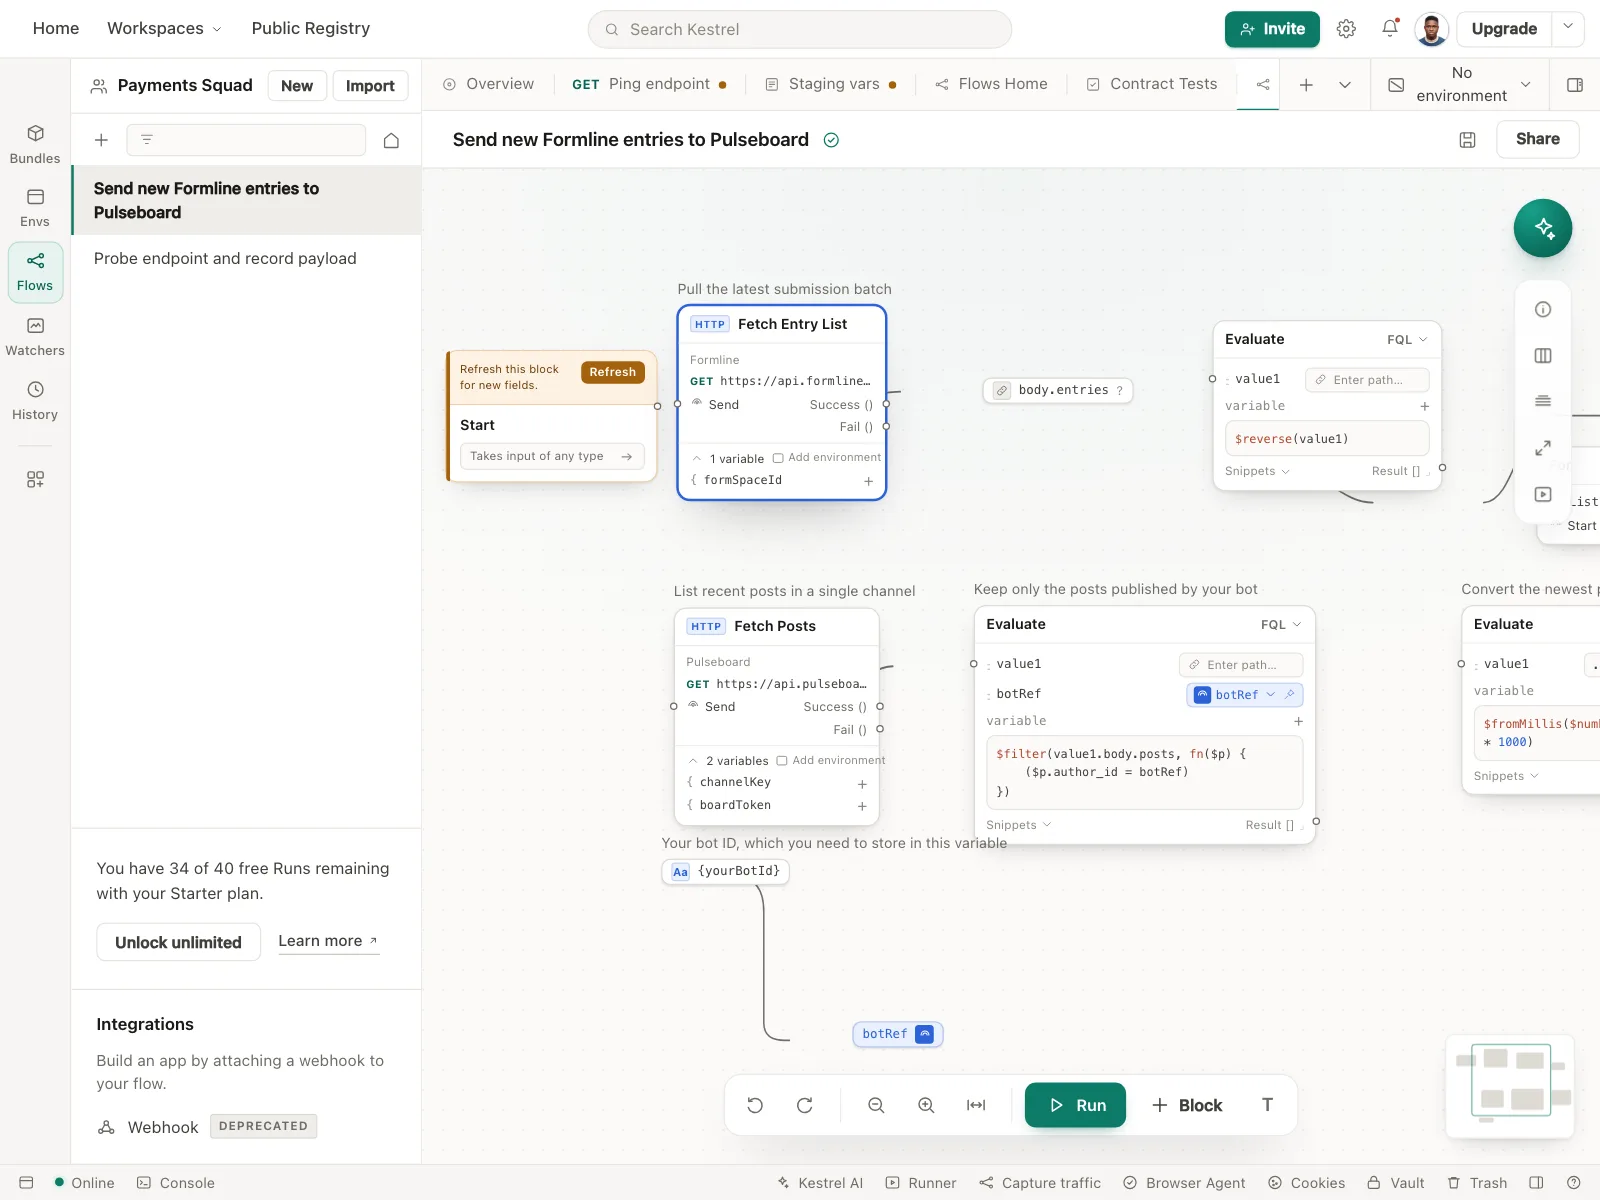Click the home icon in the sidebar panel
Image resolution: width=1600 pixels, height=1200 pixels.
click(x=392, y=140)
